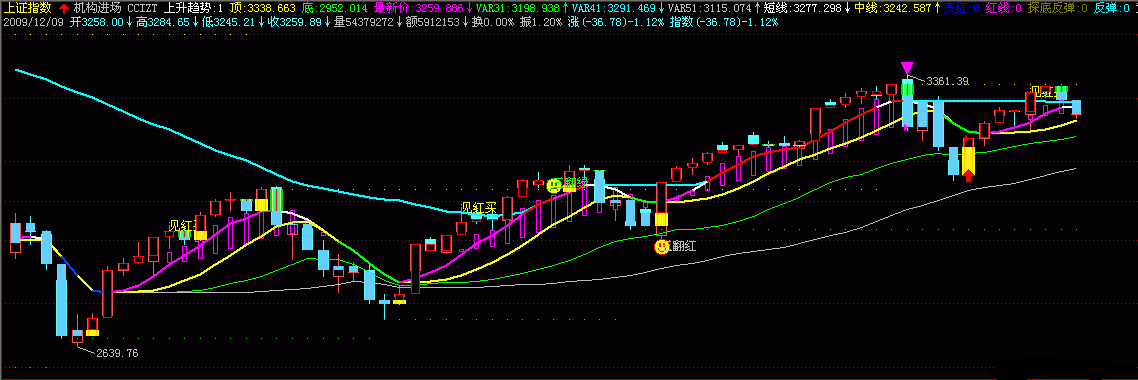The height and width of the screenshot is (380, 1138).
Task: Select the 探底反弹:0 indicator value
Action: [x=1057, y=9]
